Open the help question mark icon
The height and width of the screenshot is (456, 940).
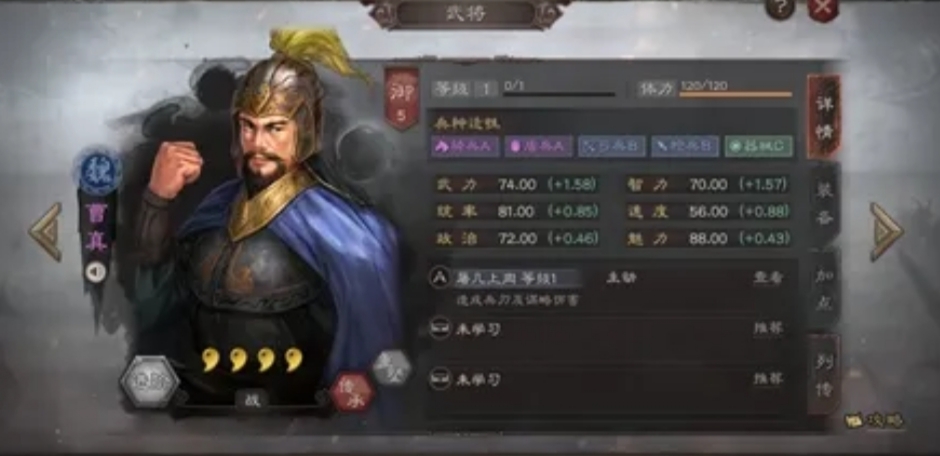(780, 8)
